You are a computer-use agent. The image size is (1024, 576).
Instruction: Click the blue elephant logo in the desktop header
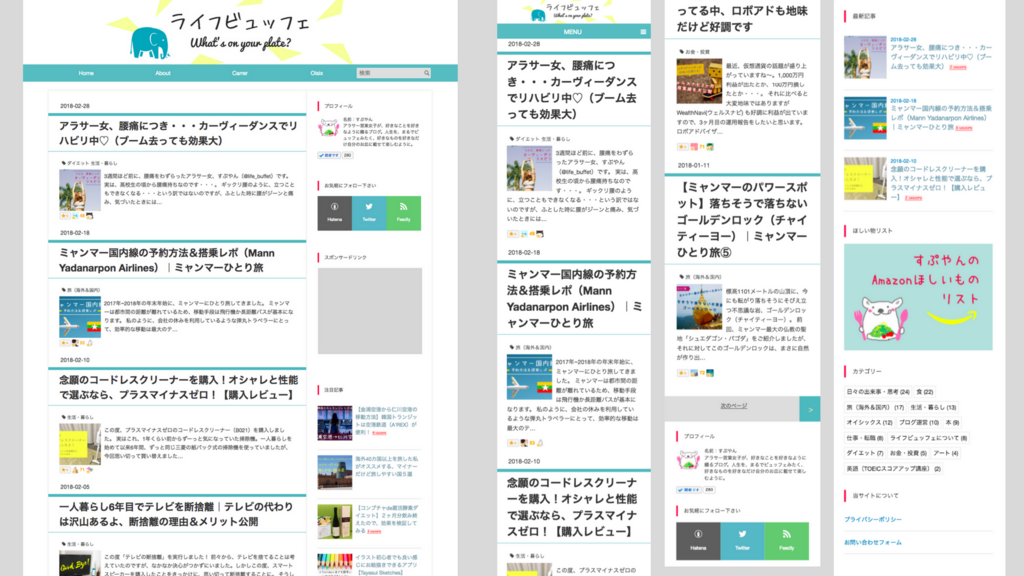(150, 43)
